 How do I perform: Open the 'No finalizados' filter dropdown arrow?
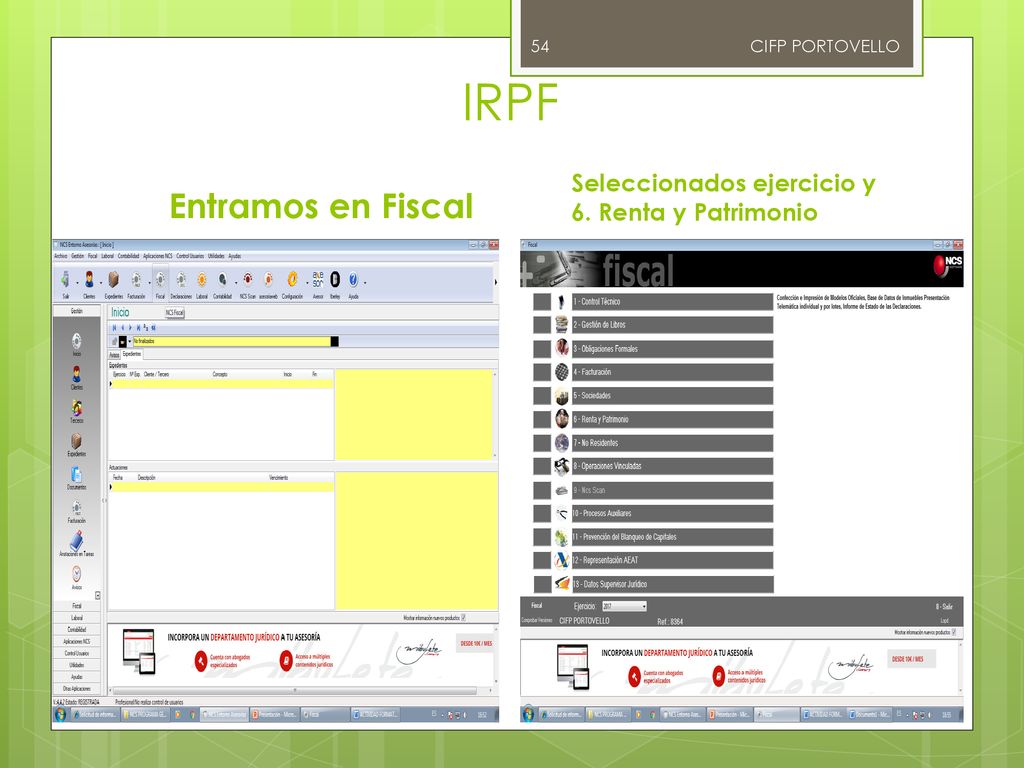[x=129, y=341]
